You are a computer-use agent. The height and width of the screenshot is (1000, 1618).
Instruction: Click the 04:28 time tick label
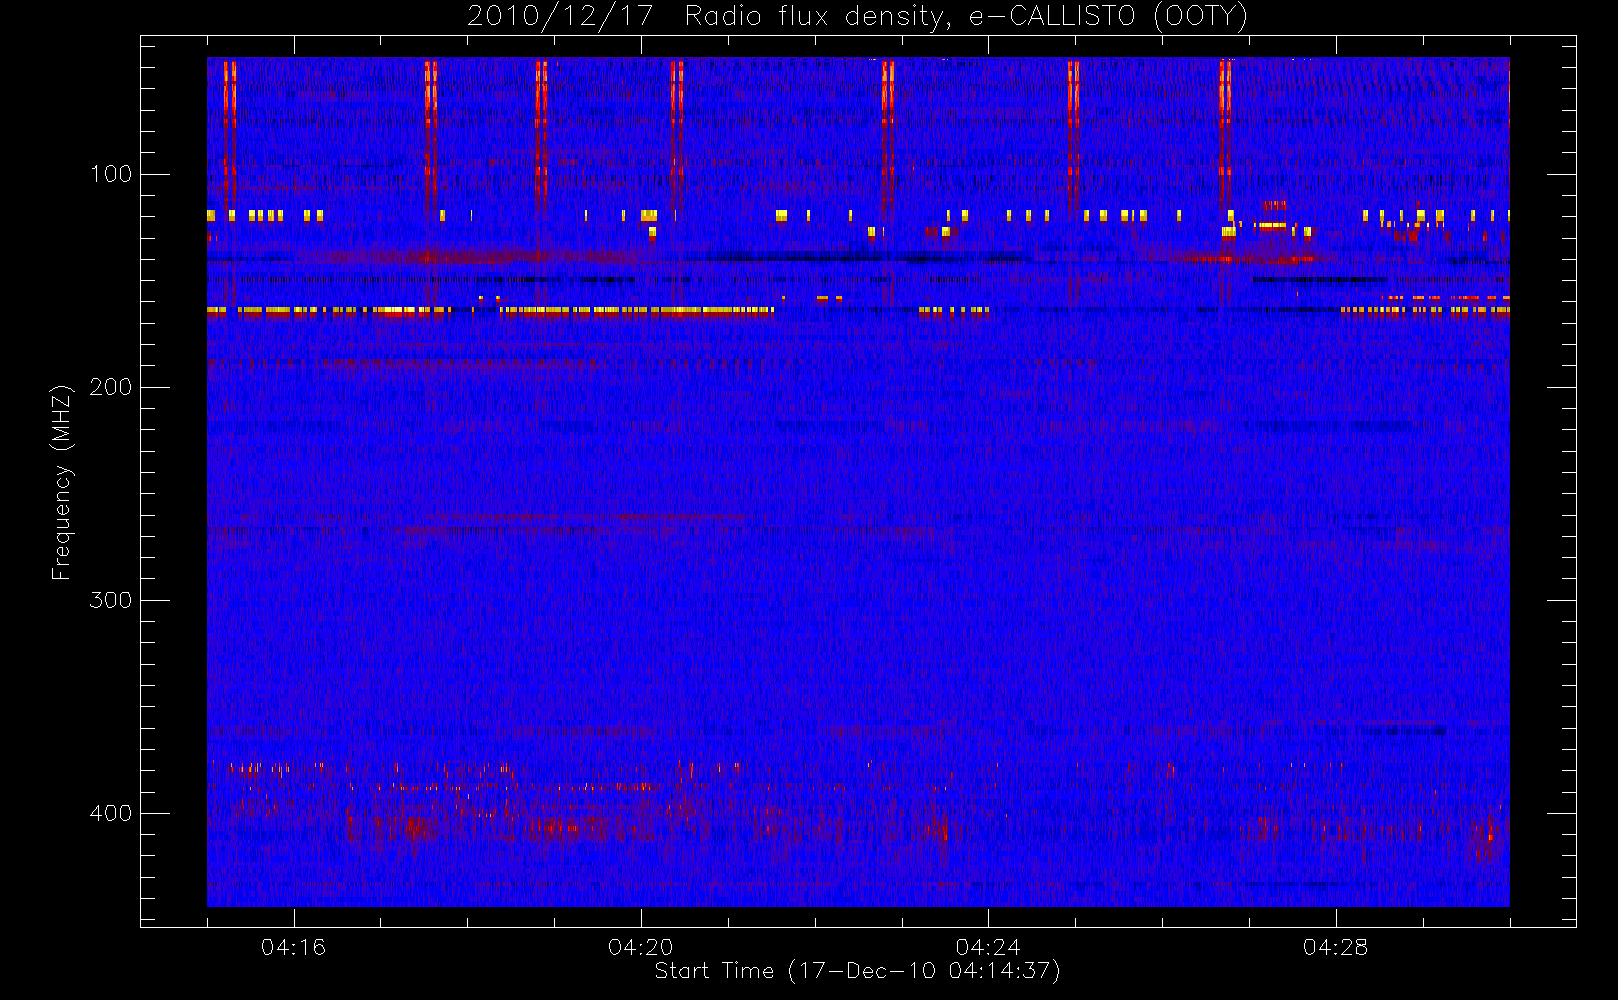(1335, 947)
